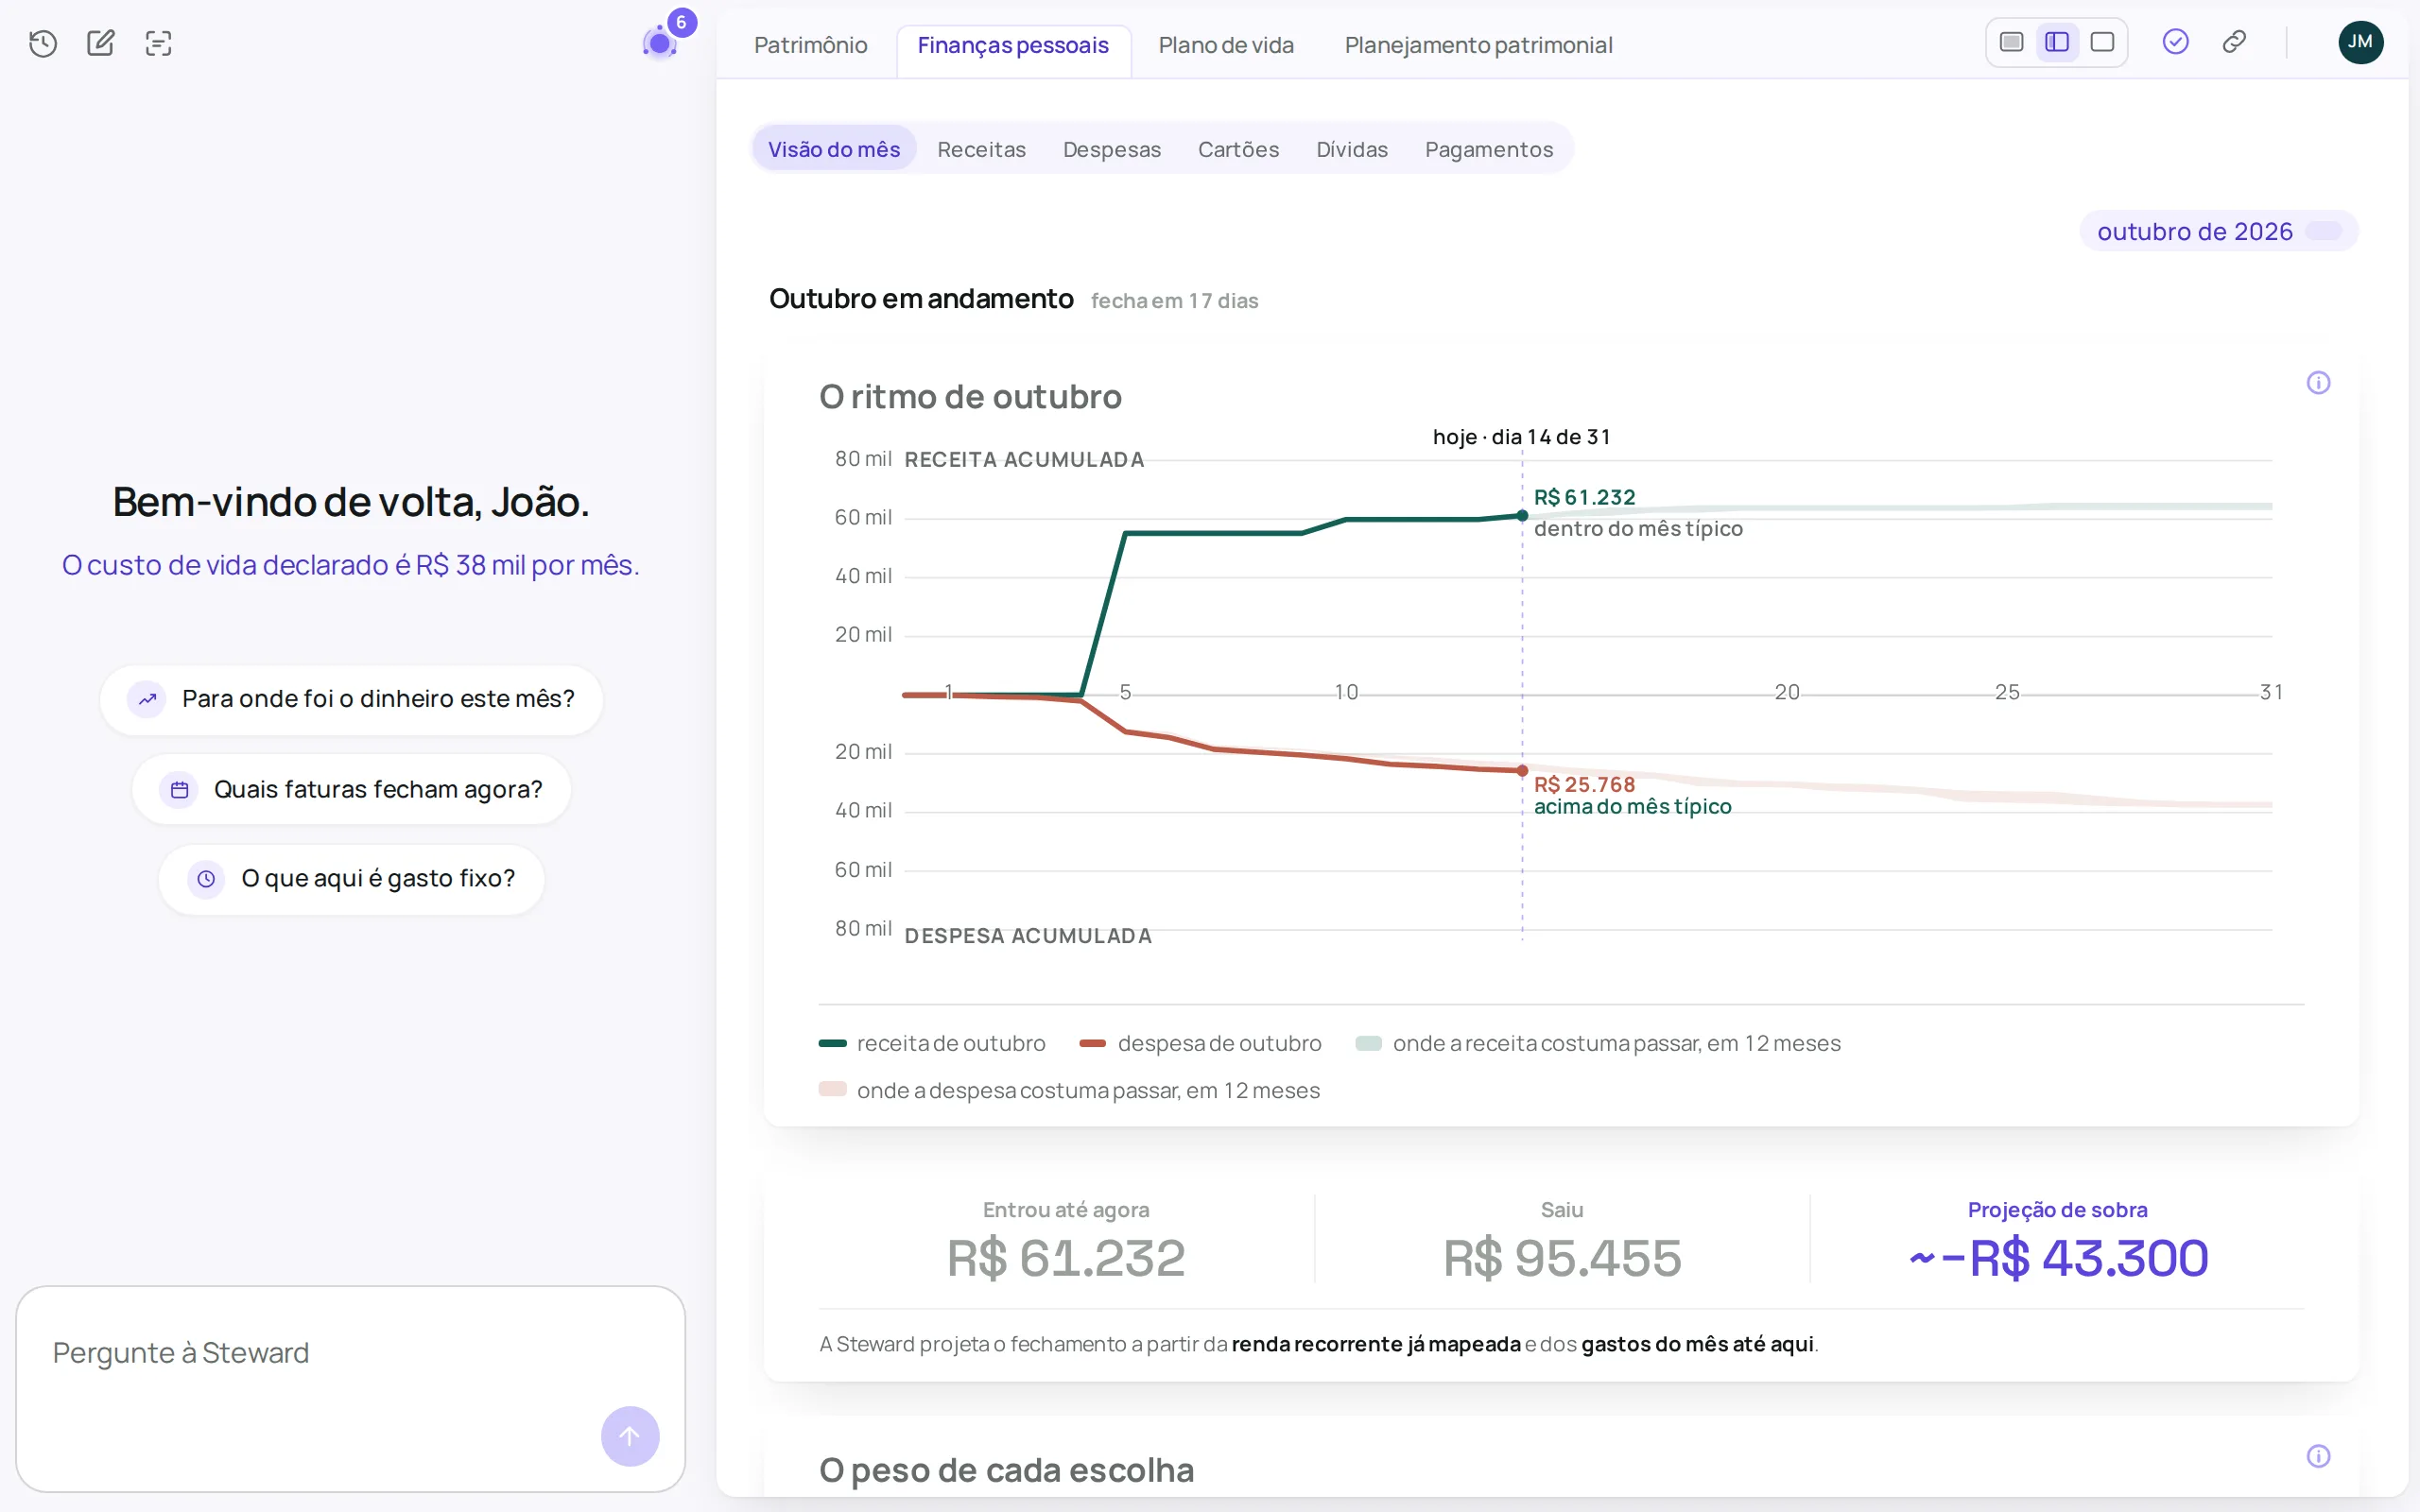Image resolution: width=2420 pixels, height=1512 pixels.
Task: Click the acima do mês típico label
Action: (x=1632, y=807)
